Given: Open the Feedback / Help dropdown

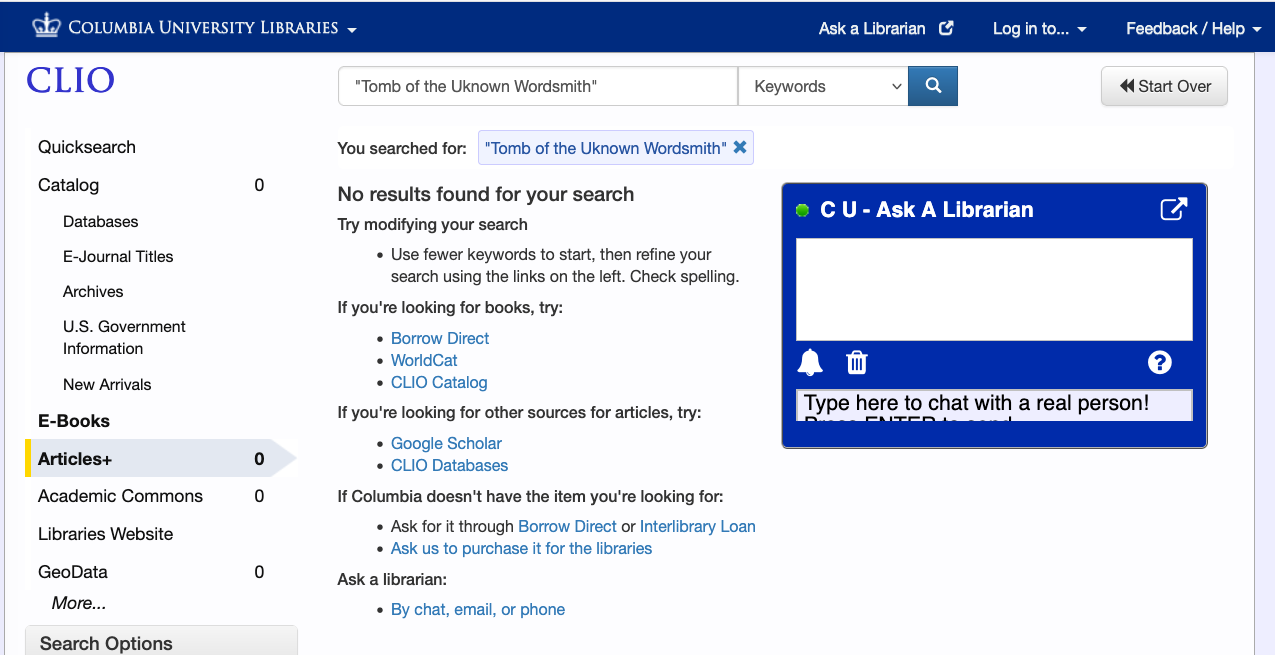Looking at the screenshot, I should [x=1192, y=28].
